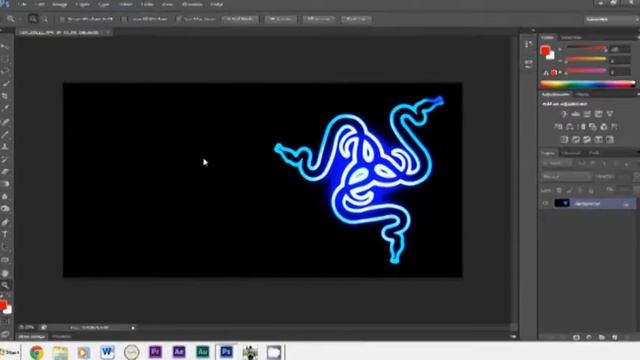Switch to the Channels tab
The width and height of the screenshot is (640, 360).
click(x=571, y=153)
